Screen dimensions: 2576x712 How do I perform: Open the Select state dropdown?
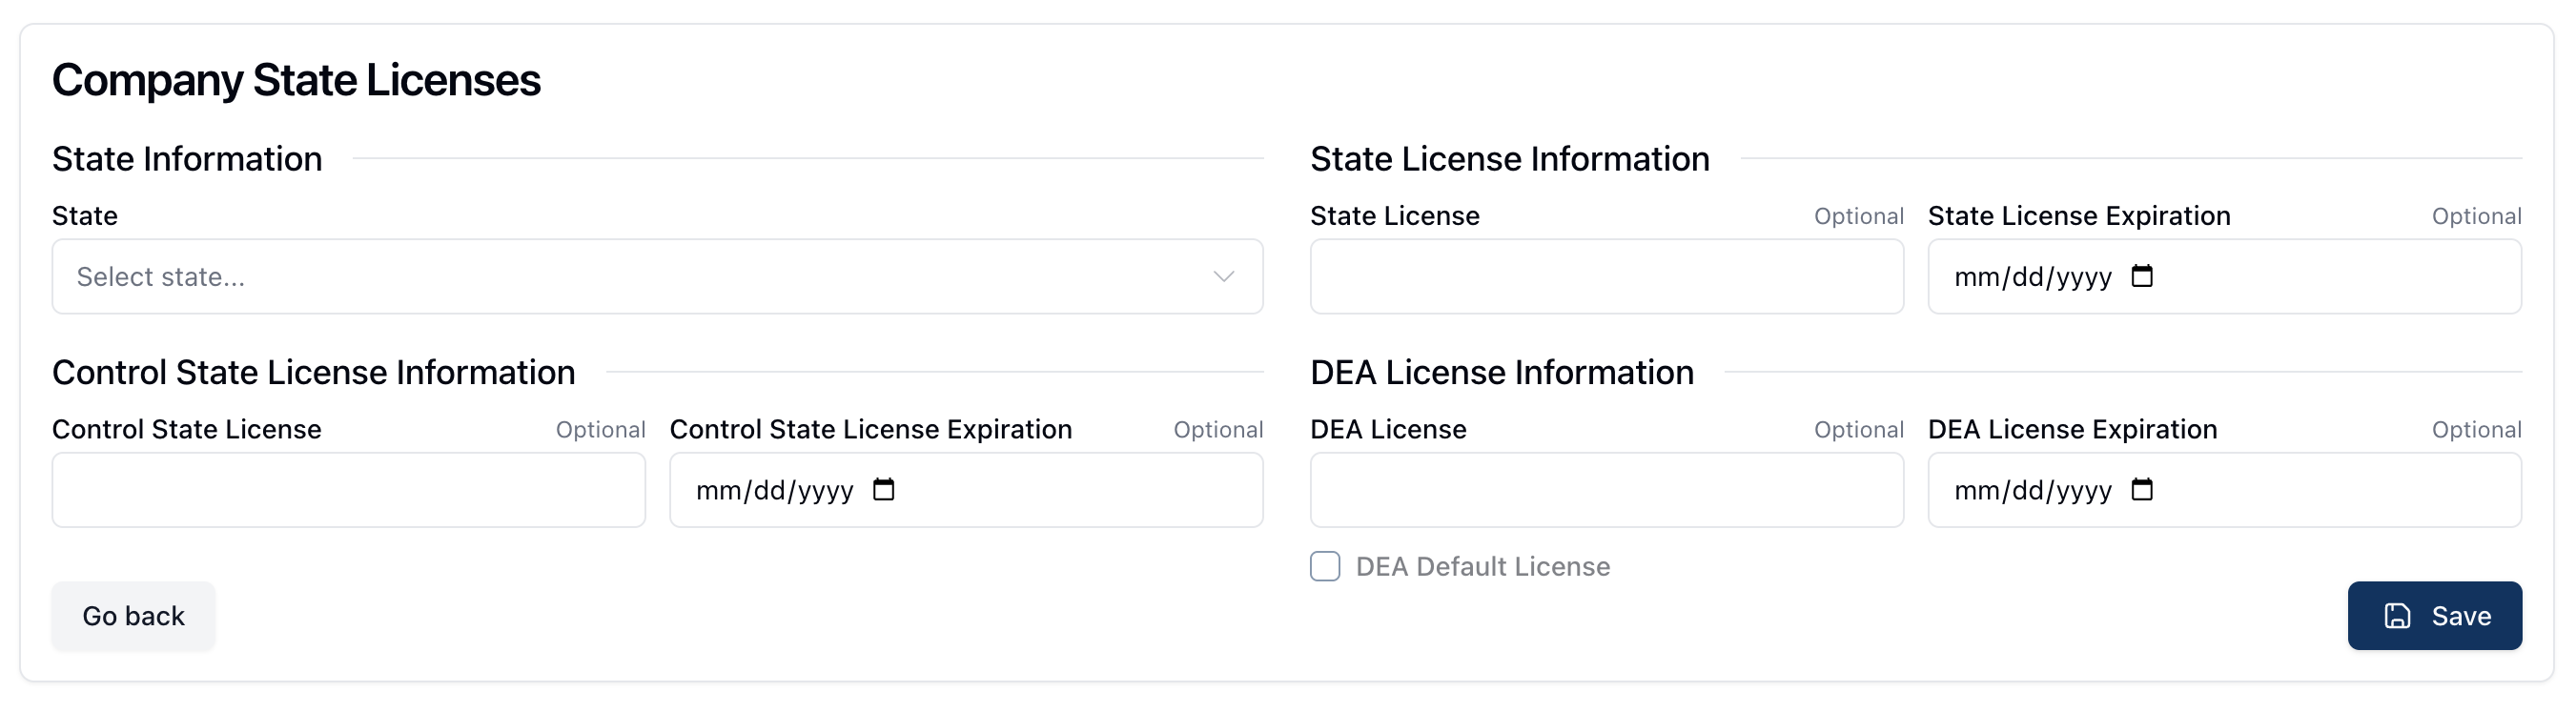point(656,277)
